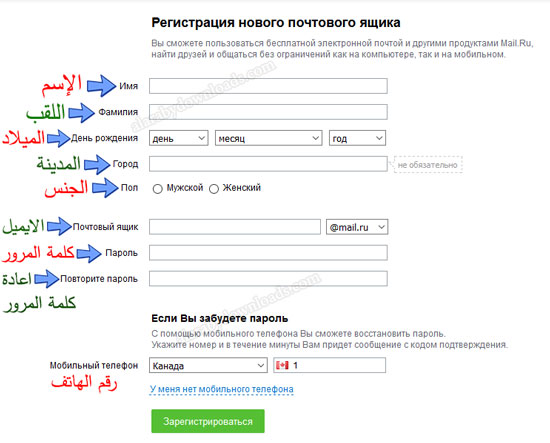
Task: Click the не обязательно hint beside city
Action: (x=428, y=165)
